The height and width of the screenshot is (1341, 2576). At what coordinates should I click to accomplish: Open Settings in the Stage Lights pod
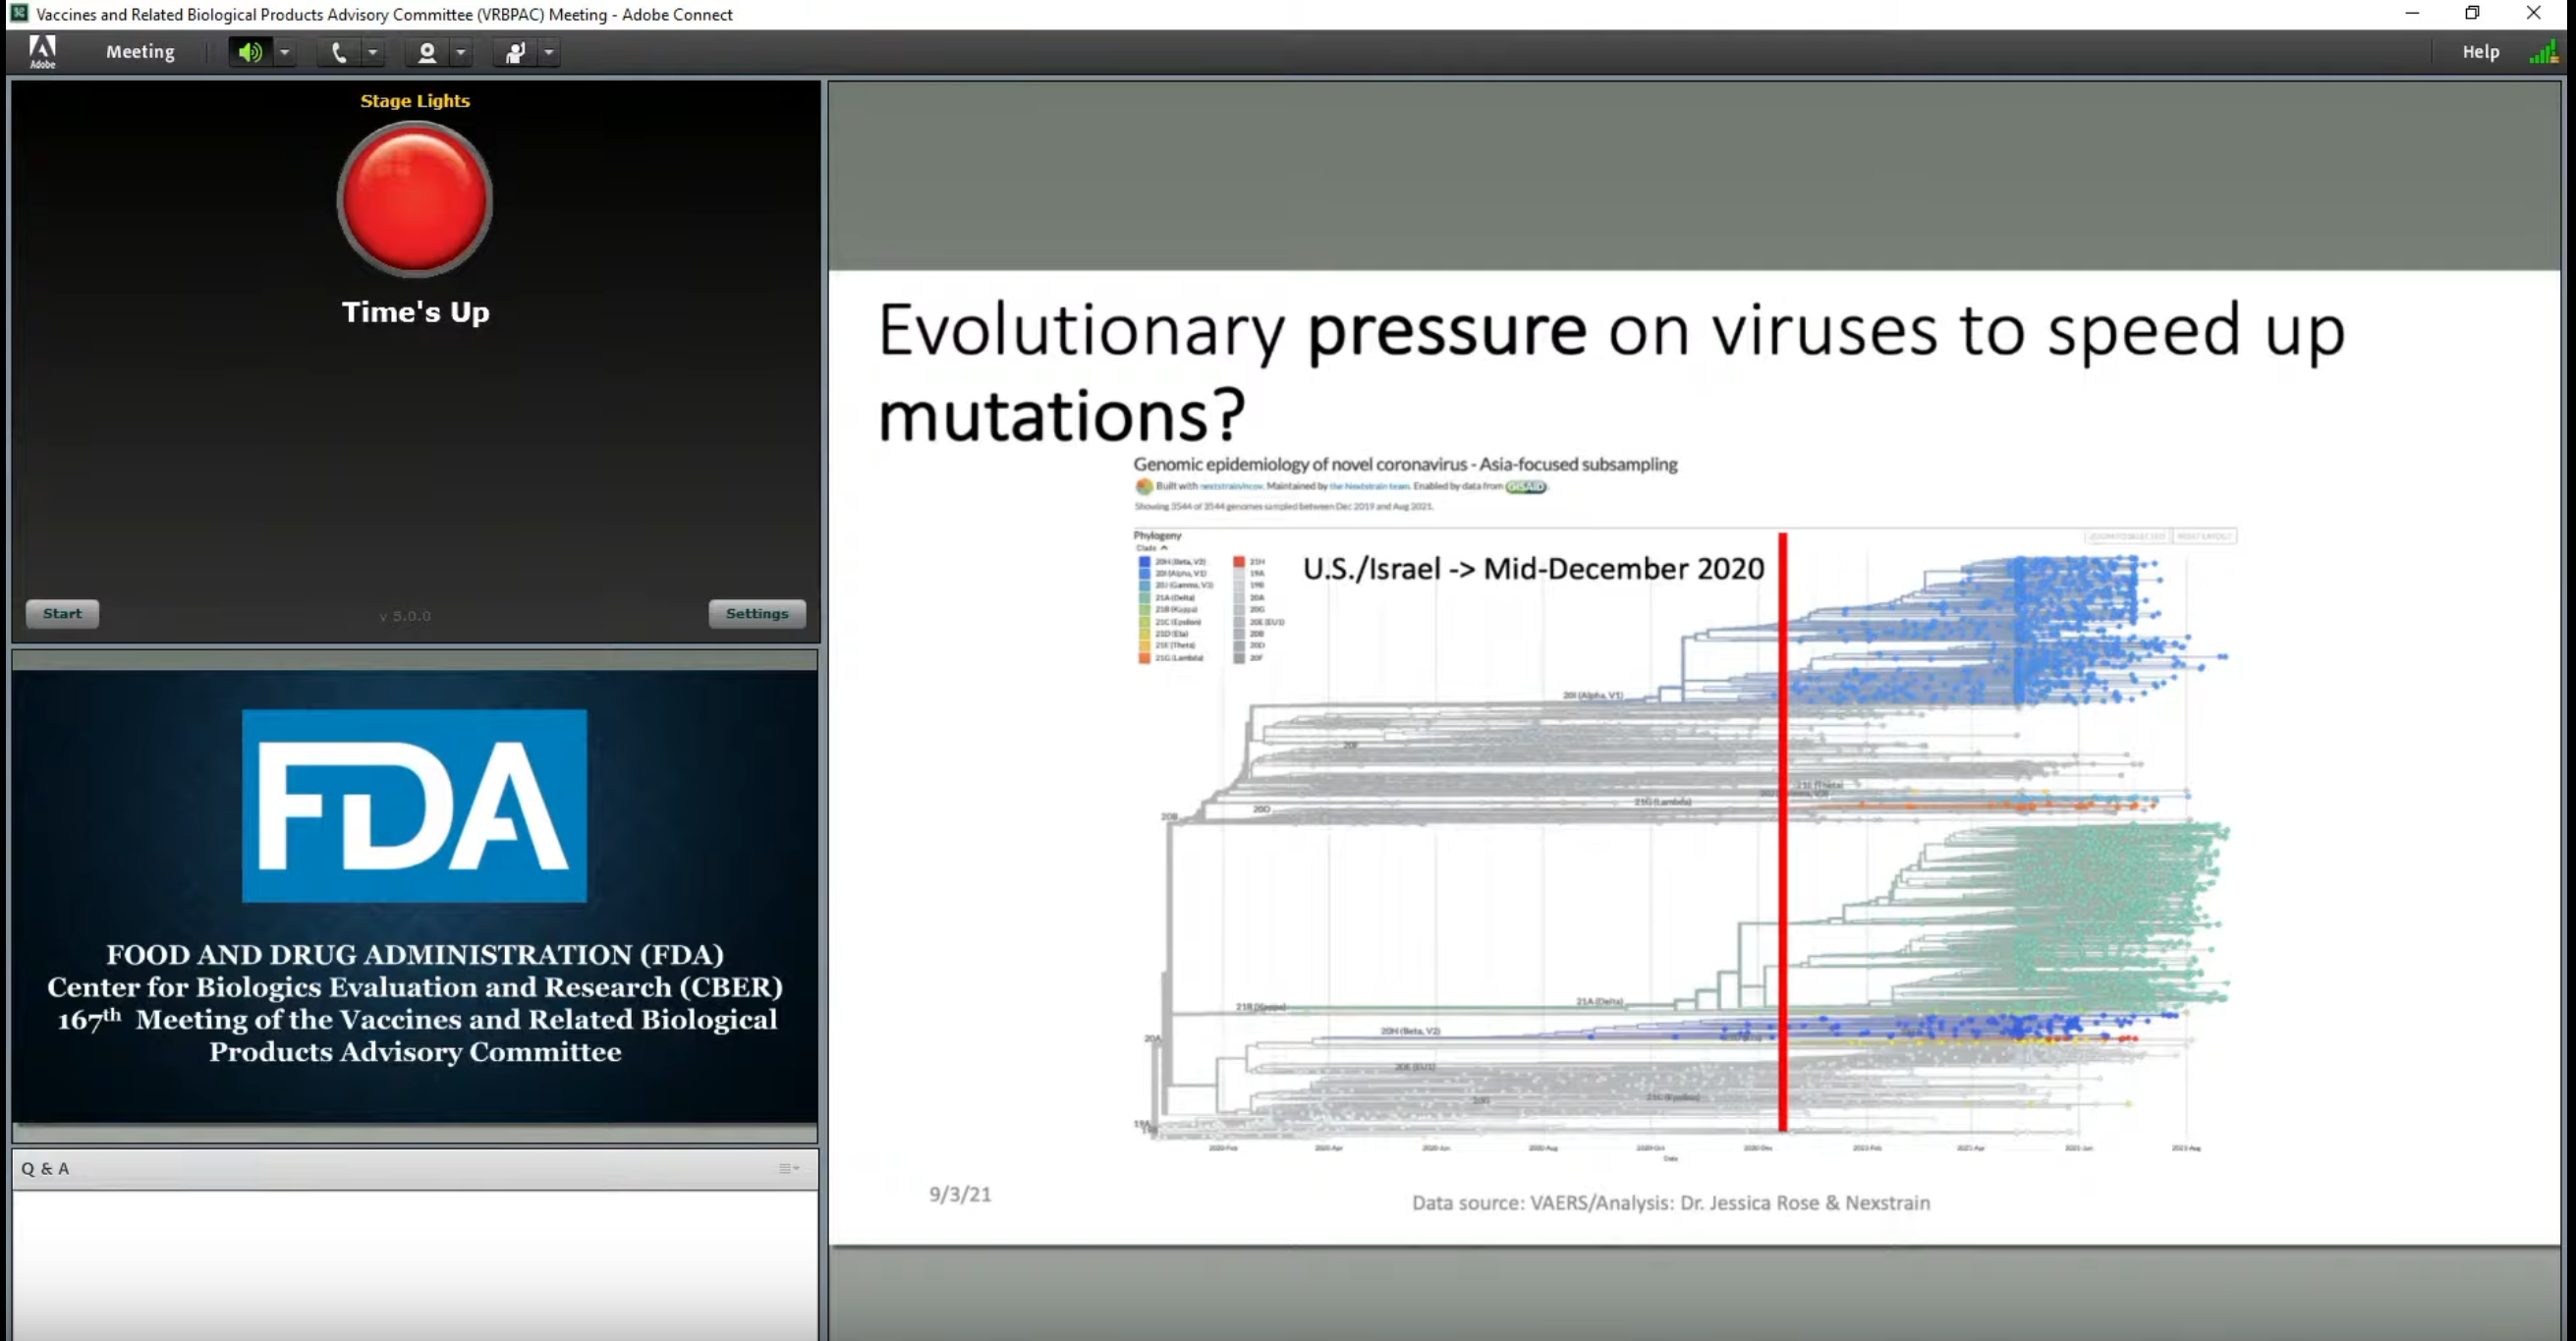(x=757, y=613)
